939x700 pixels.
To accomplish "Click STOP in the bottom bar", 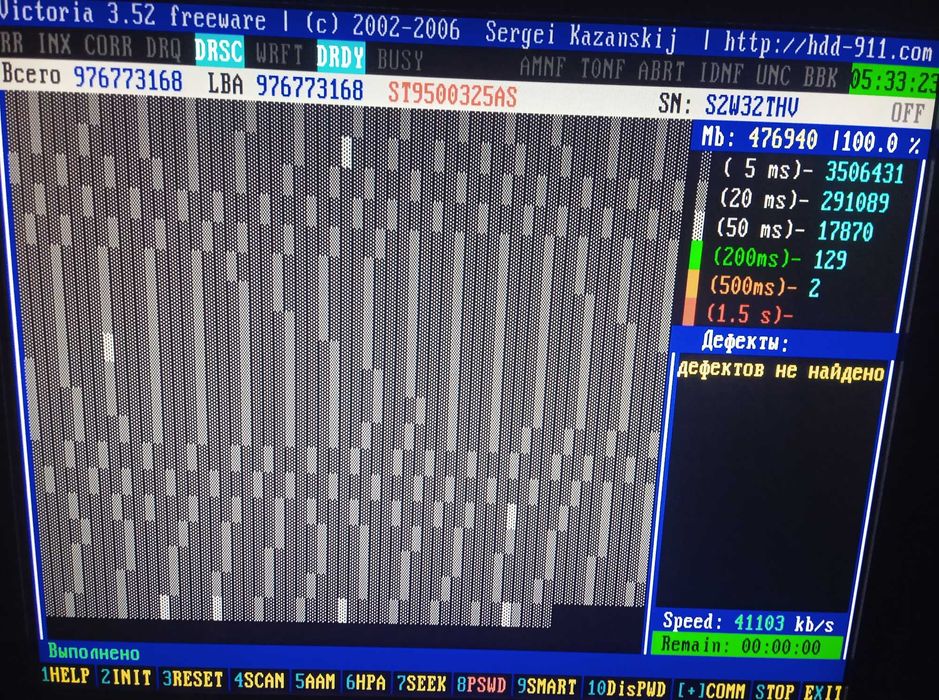I will click(774, 692).
